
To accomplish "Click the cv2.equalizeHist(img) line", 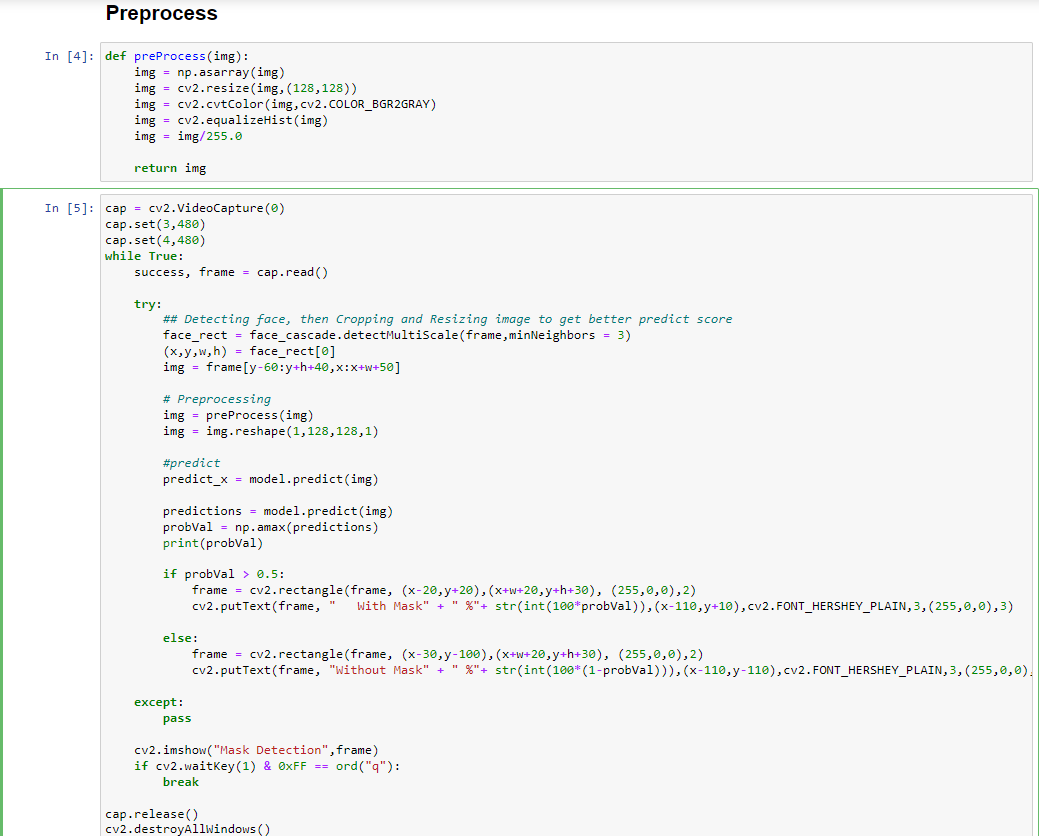I will pyautogui.click(x=231, y=121).
